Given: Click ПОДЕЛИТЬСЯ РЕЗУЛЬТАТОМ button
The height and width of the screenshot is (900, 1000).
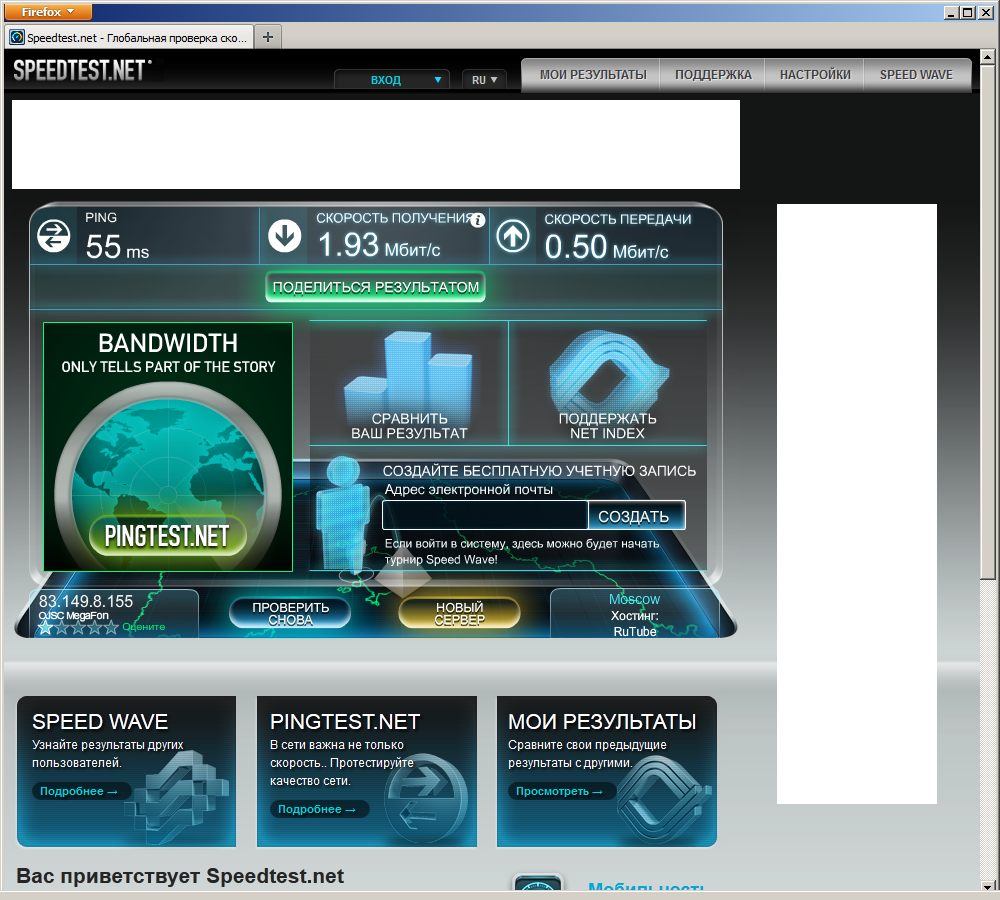Looking at the screenshot, I should 376,287.
